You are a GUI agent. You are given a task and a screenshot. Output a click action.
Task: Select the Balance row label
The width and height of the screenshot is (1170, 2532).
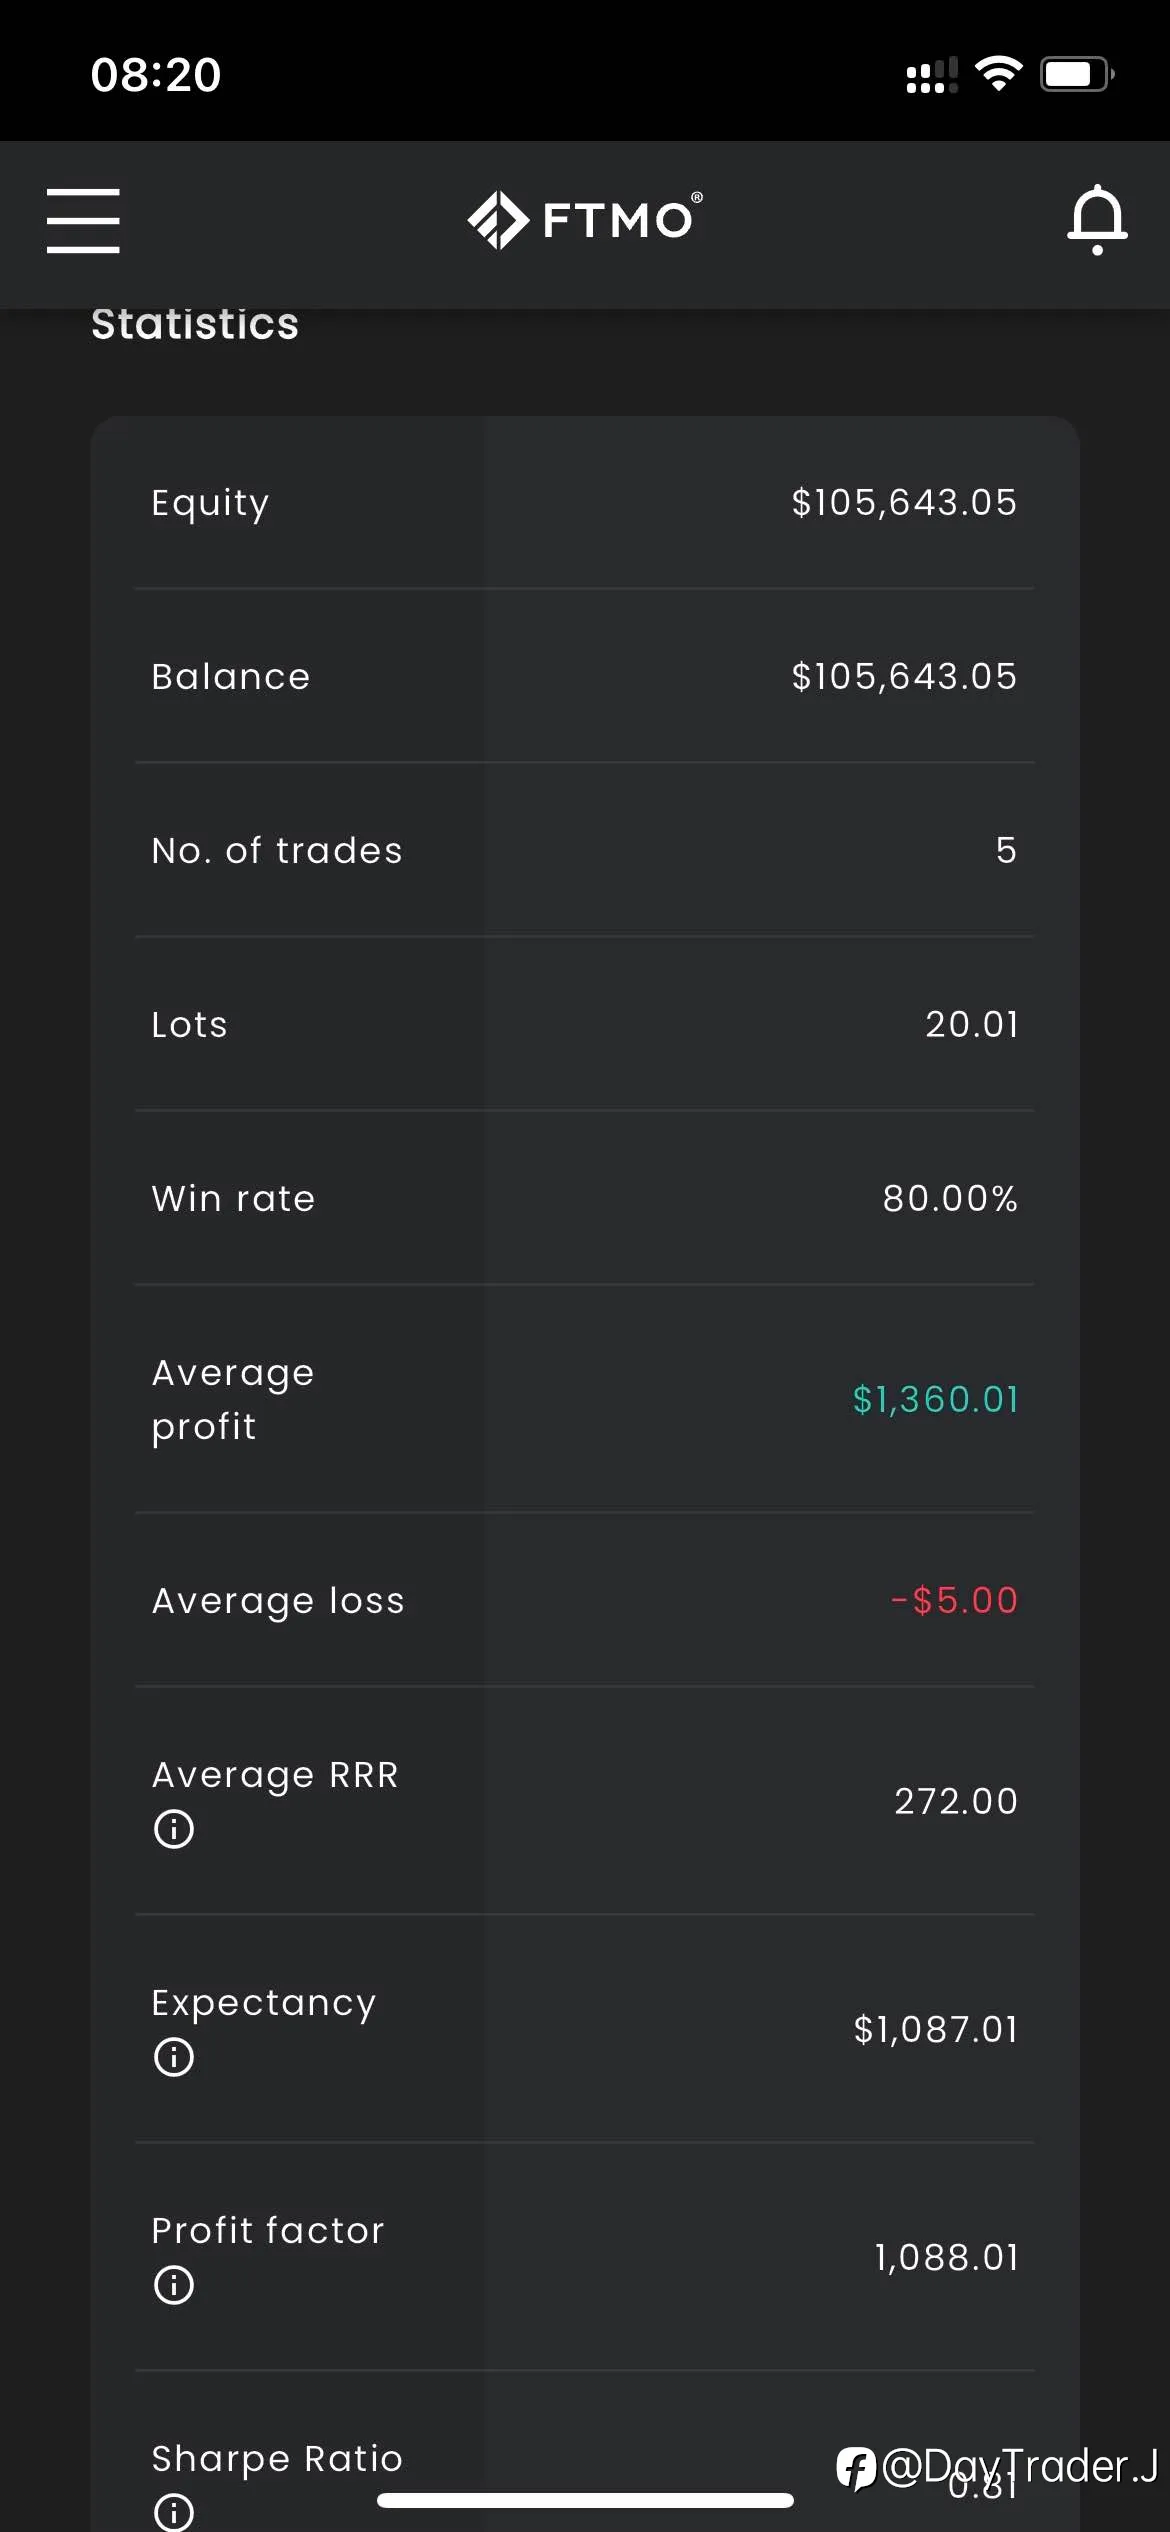tap(231, 677)
